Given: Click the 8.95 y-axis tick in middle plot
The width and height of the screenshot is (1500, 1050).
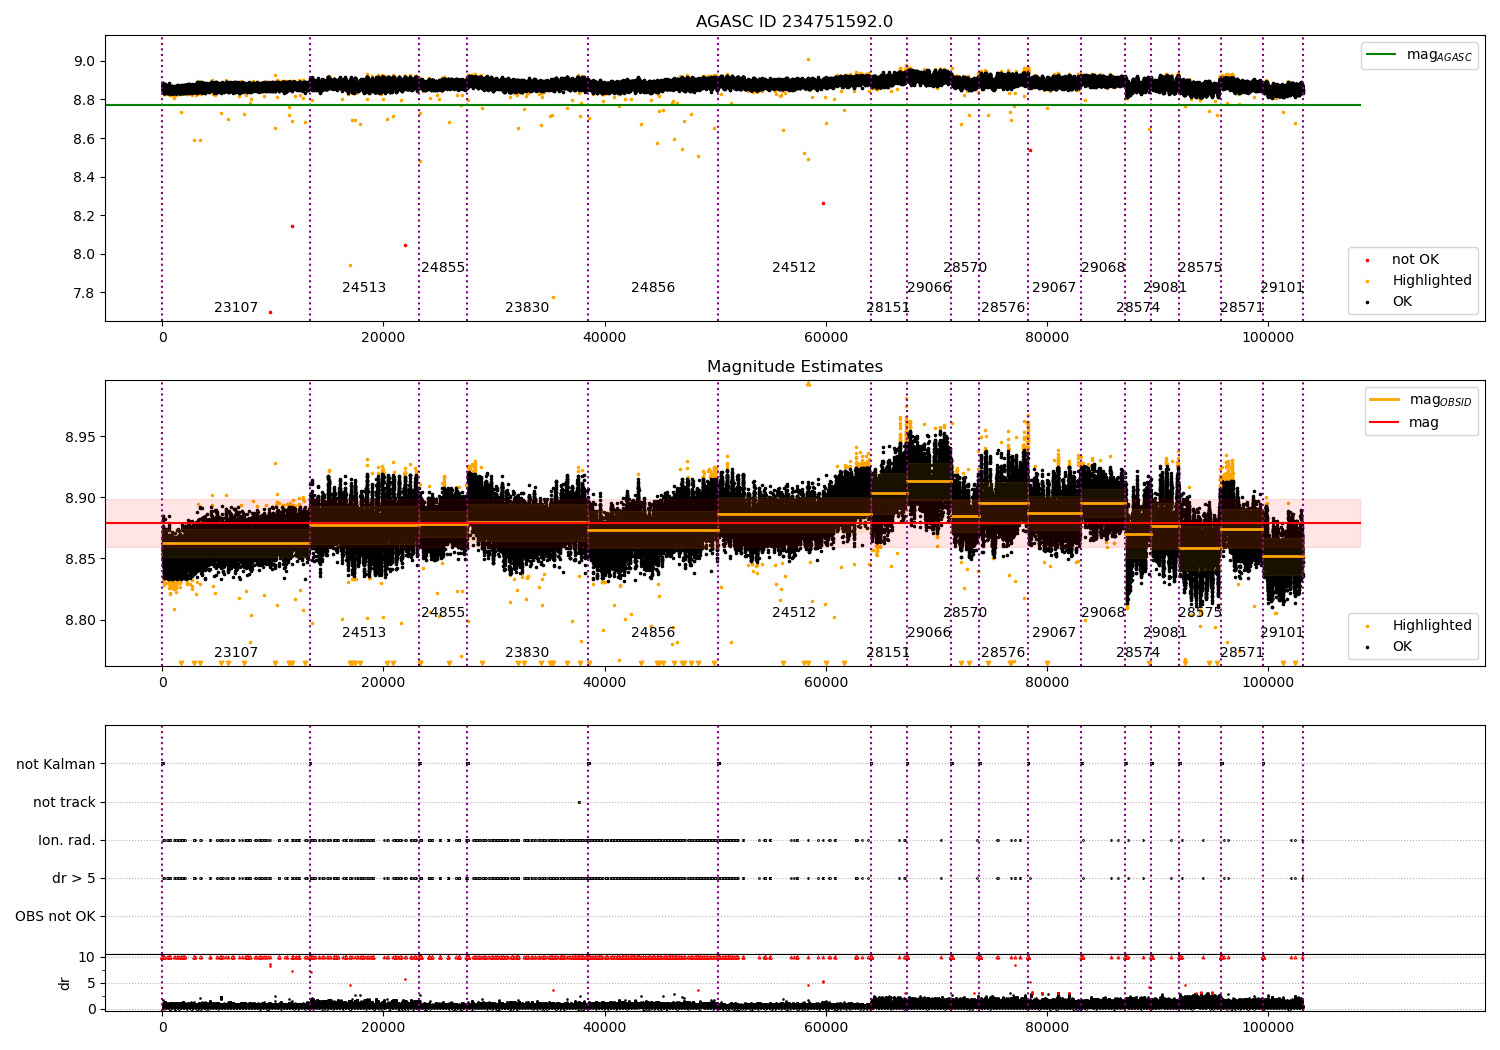Looking at the screenshot, I should click(x=80, y=438).
